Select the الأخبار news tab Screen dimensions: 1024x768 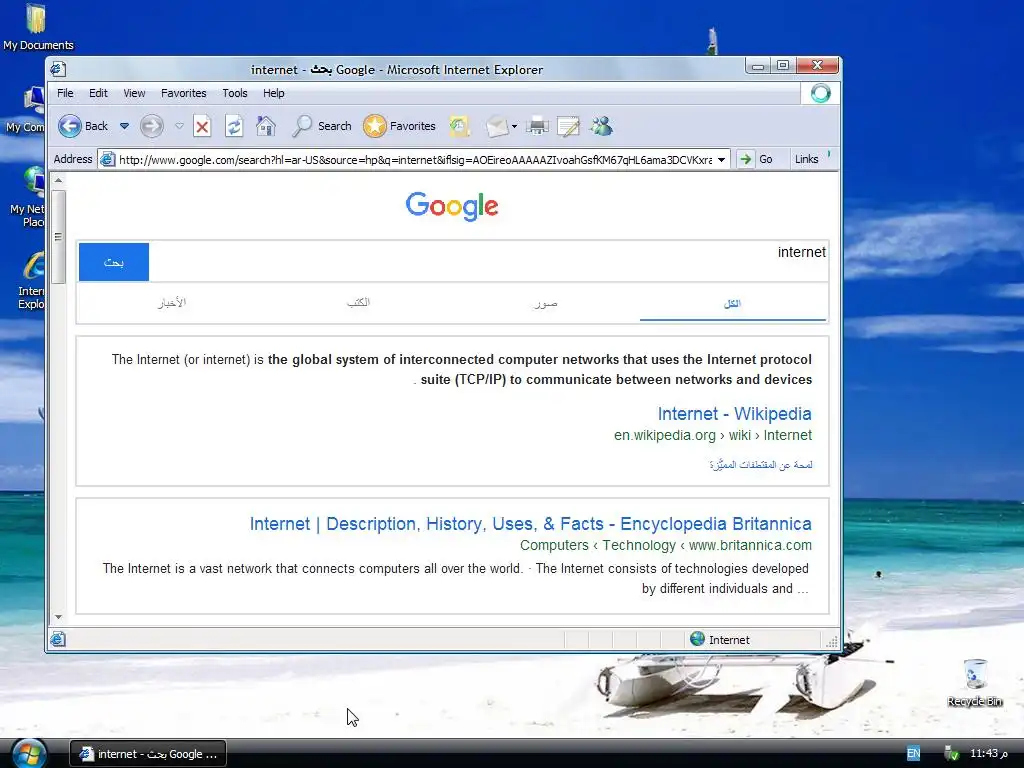pos(172,303)
